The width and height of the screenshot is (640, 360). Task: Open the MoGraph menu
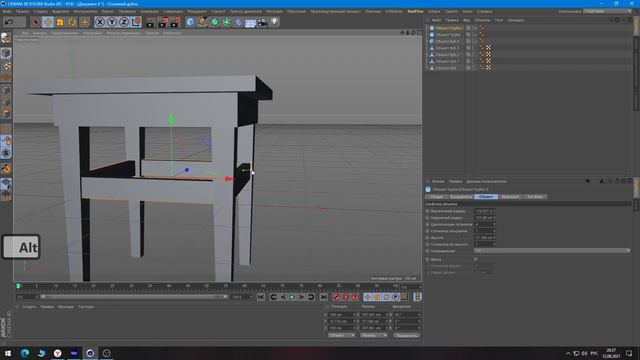(x=274, y=11)
